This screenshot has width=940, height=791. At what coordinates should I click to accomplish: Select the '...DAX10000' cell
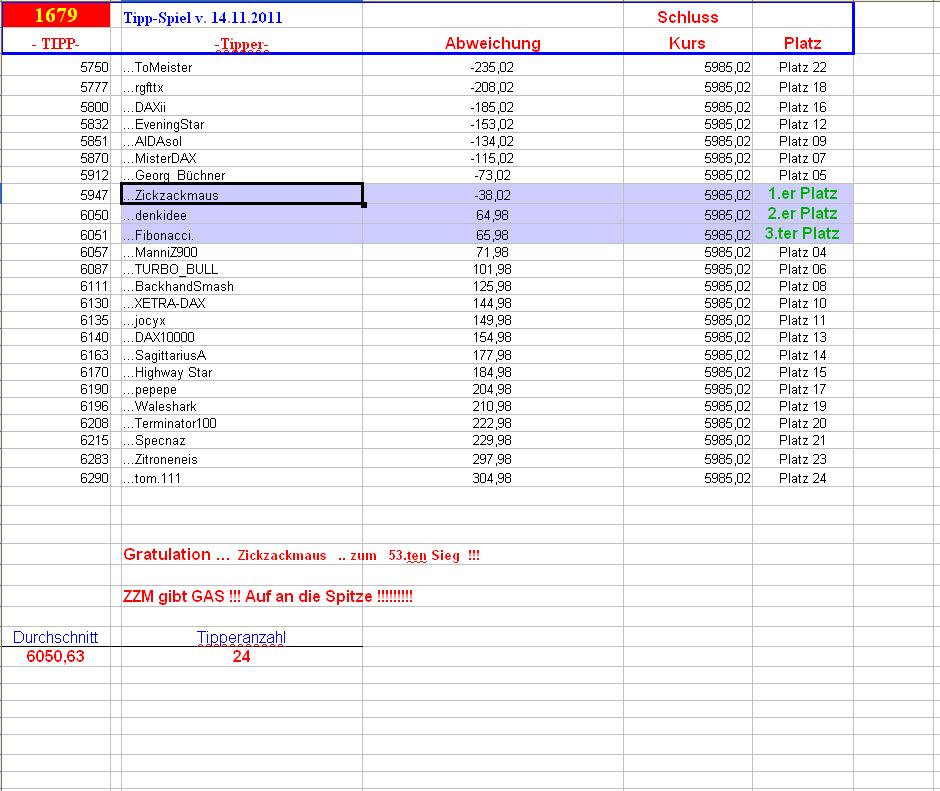point(242,337)
